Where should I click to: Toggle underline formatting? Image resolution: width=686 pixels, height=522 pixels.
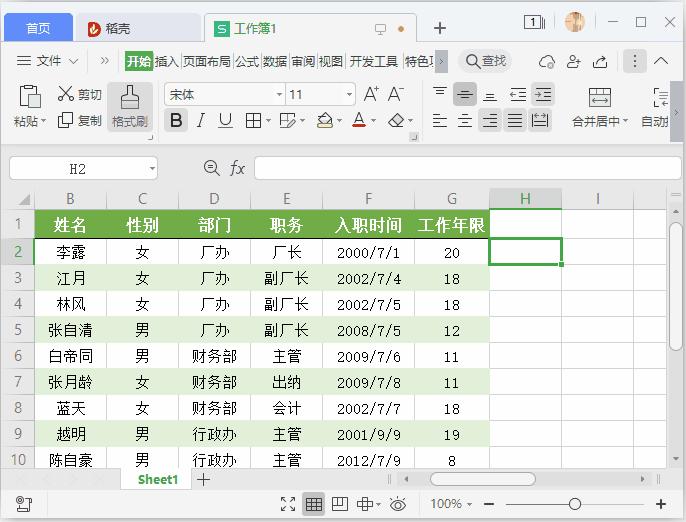225,120
